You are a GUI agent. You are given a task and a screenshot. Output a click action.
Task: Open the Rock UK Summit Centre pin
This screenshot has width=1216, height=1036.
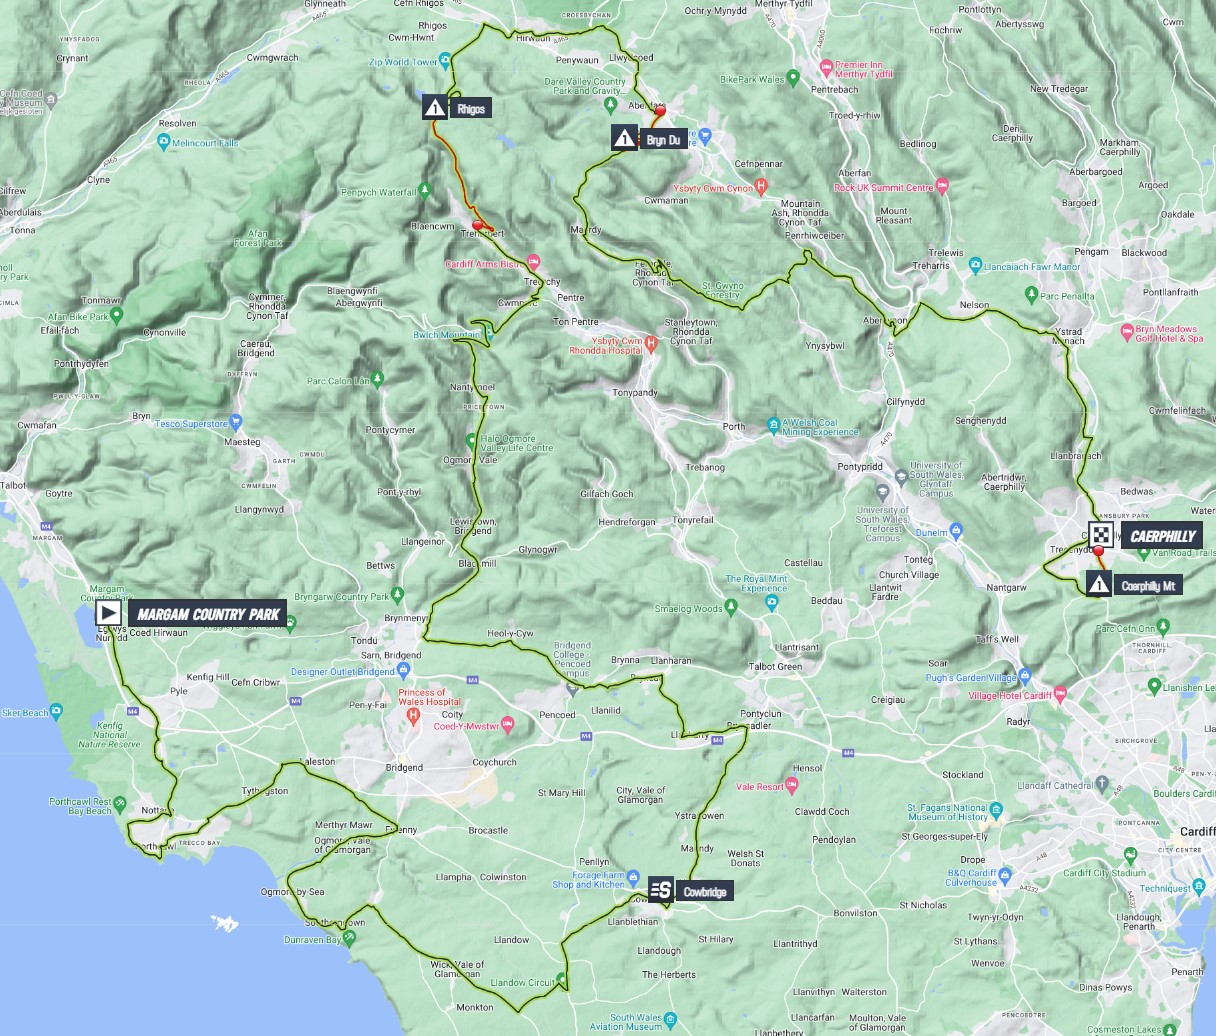point(943,187)
